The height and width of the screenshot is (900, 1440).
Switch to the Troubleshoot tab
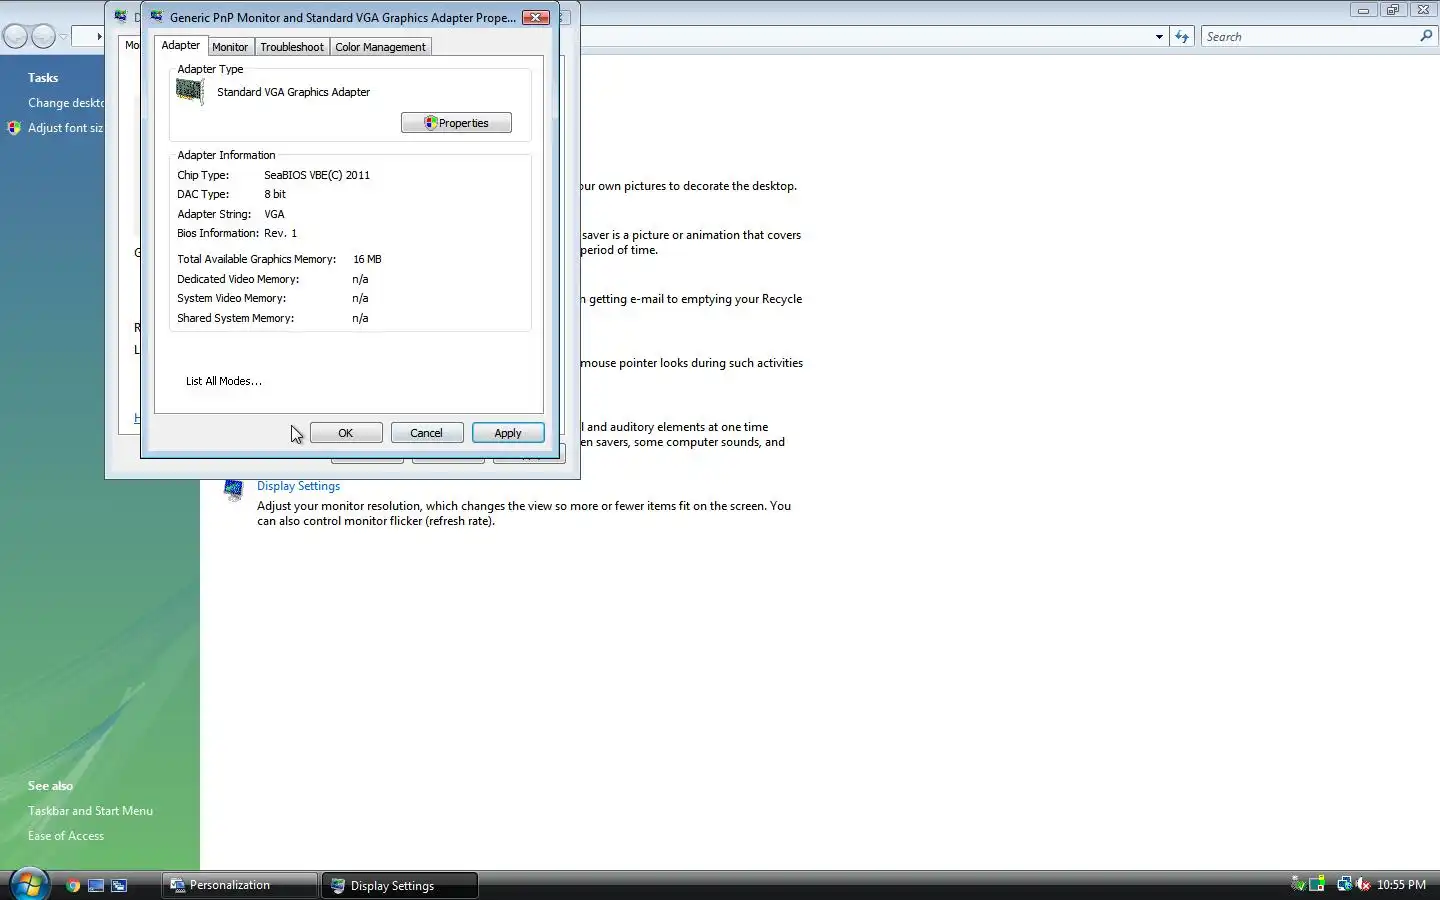pos(292,47)
